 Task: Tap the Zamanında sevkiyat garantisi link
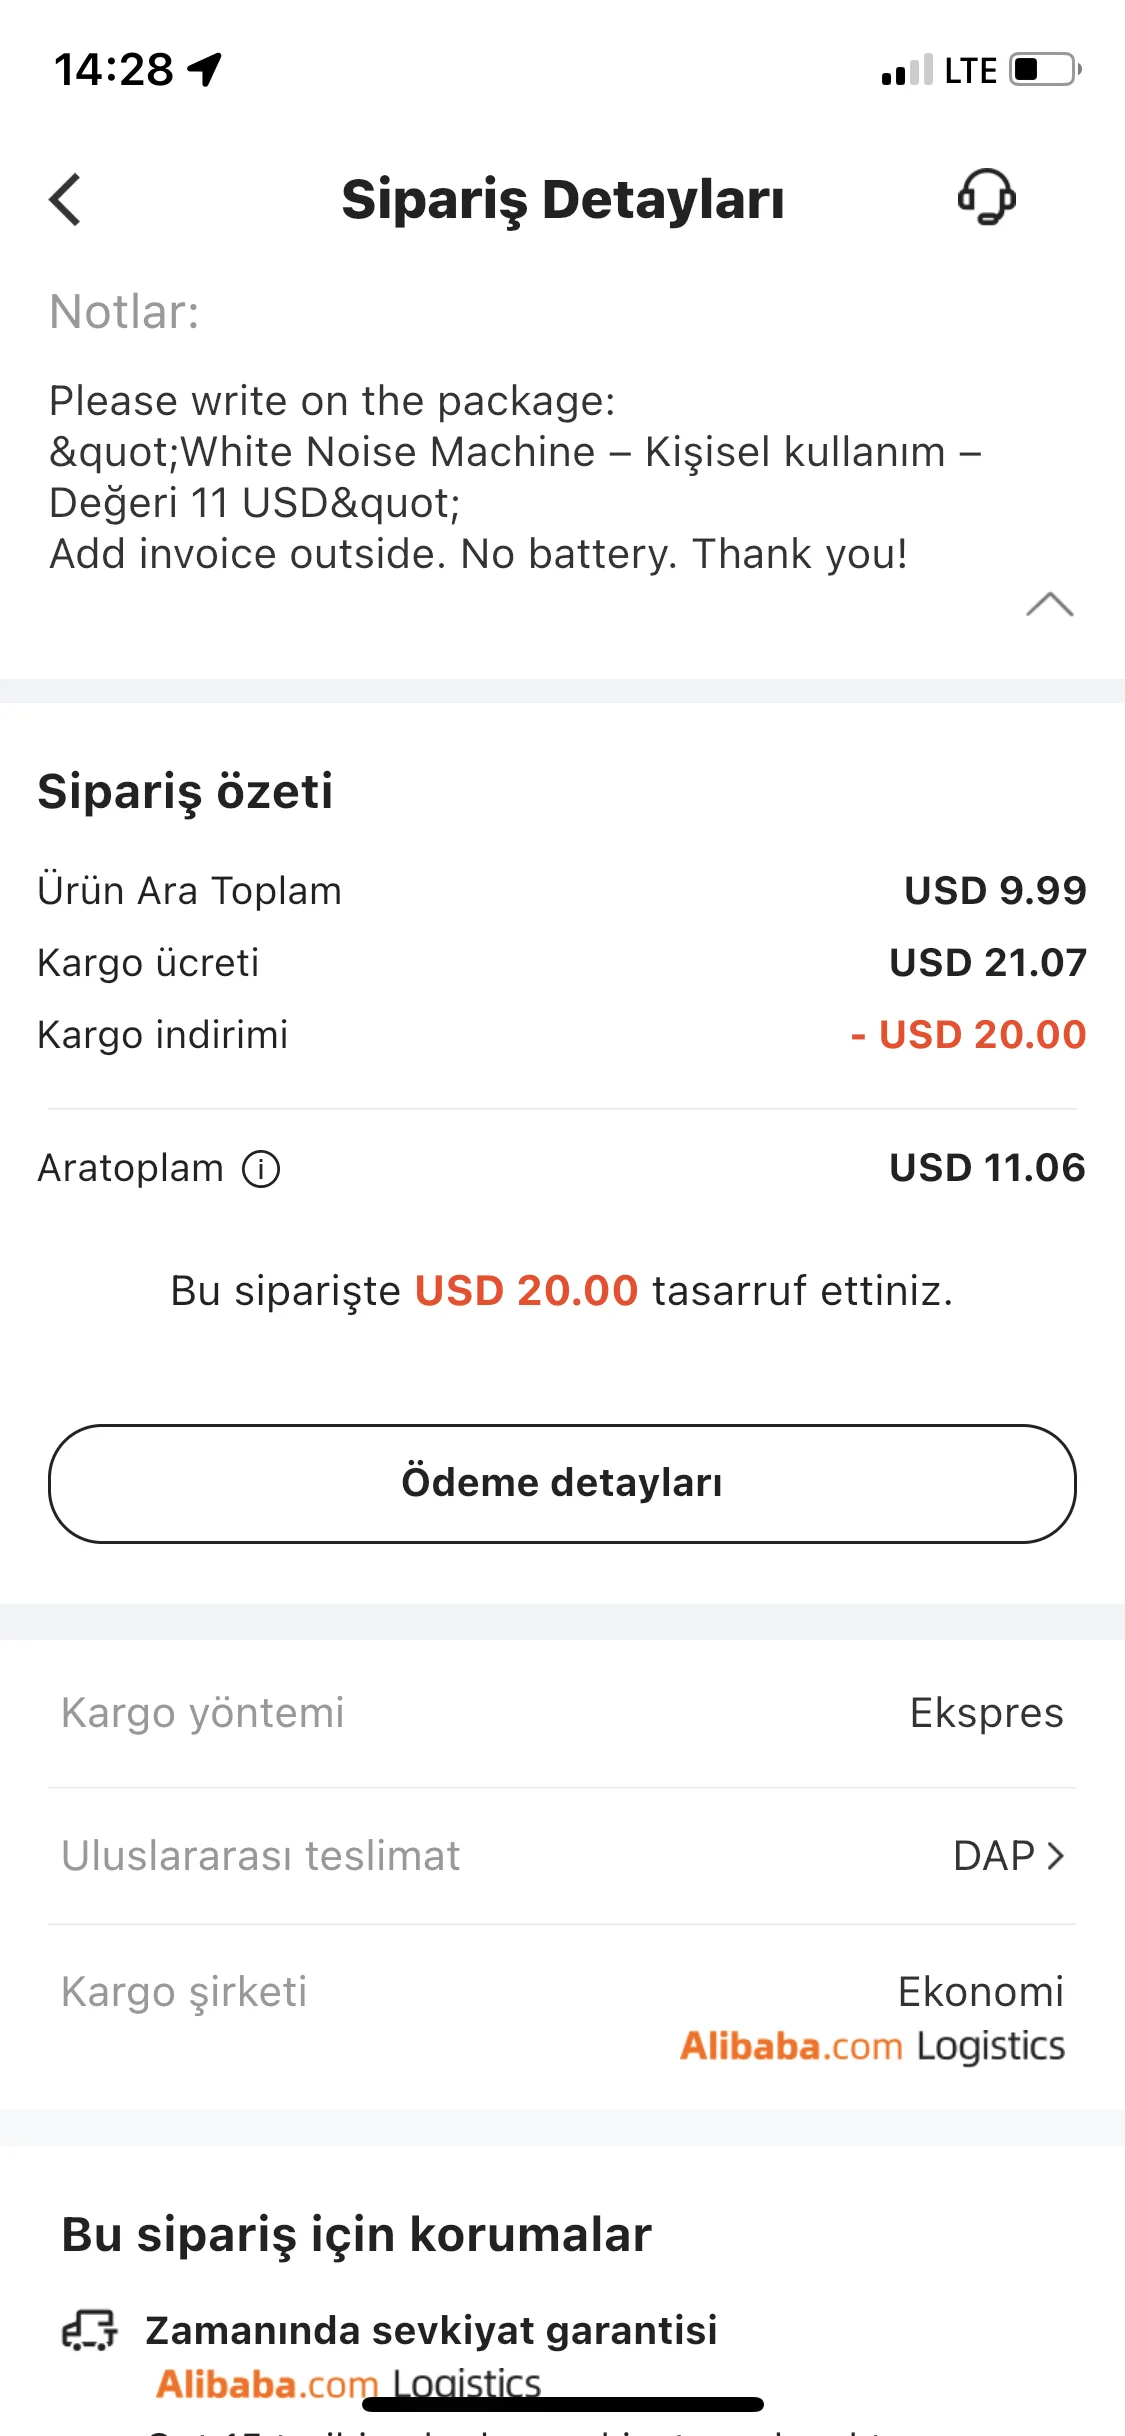(x=431, y=2330)
